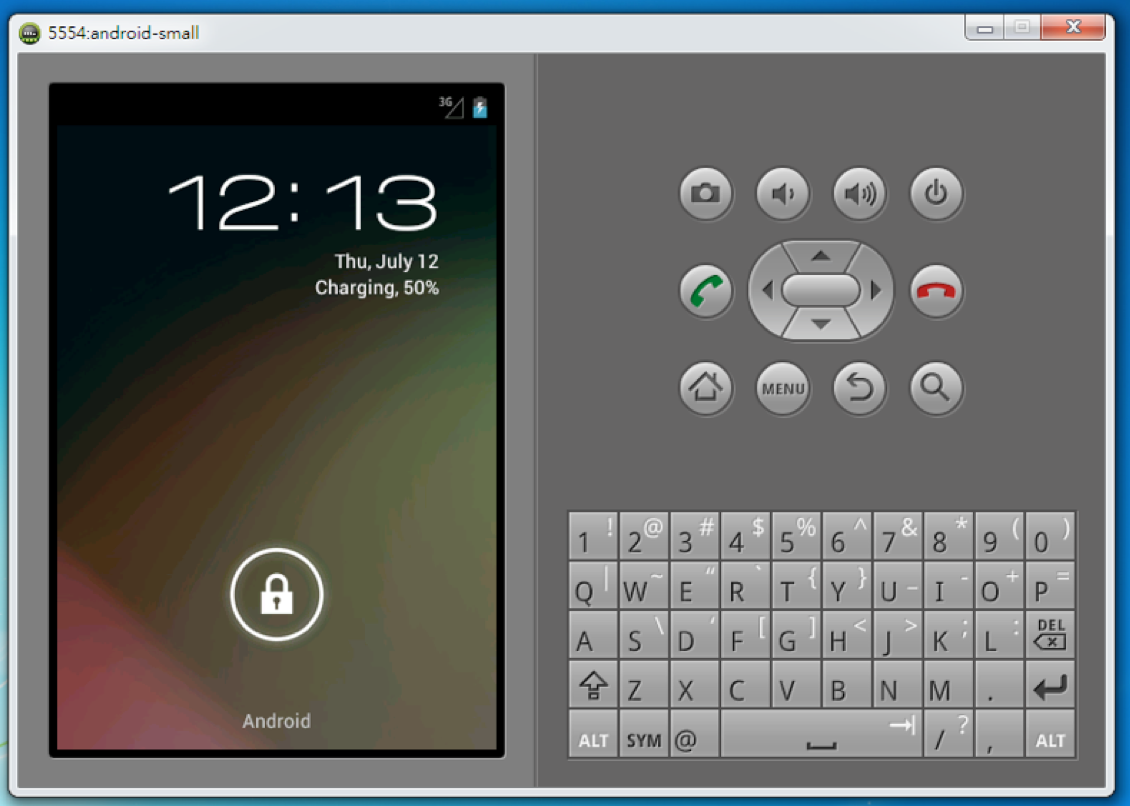The width and height of the screenshot is (1130, 806).
Task: Click the battery charging status icon
Action: [x=480, y=107]
